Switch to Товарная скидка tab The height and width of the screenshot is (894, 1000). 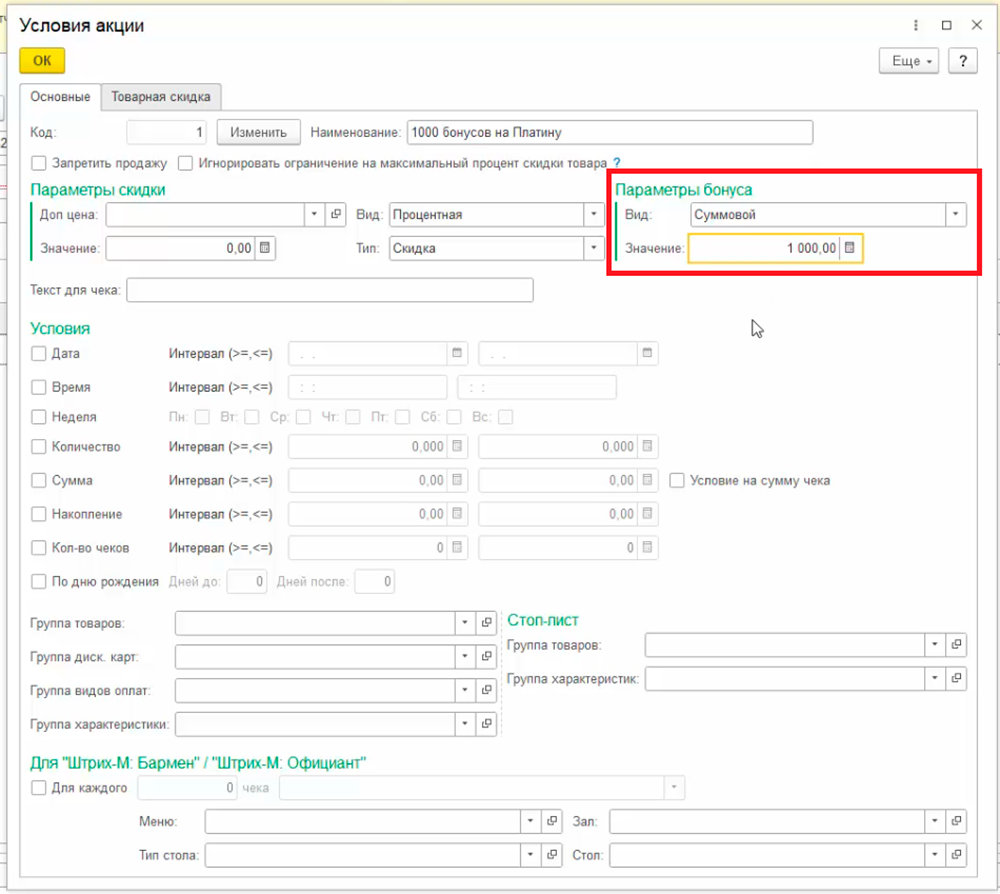click(161, 97)
